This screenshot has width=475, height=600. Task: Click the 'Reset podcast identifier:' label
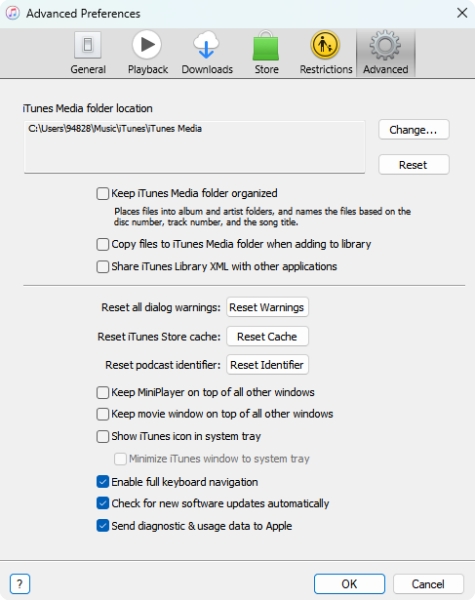coord(163,365)
